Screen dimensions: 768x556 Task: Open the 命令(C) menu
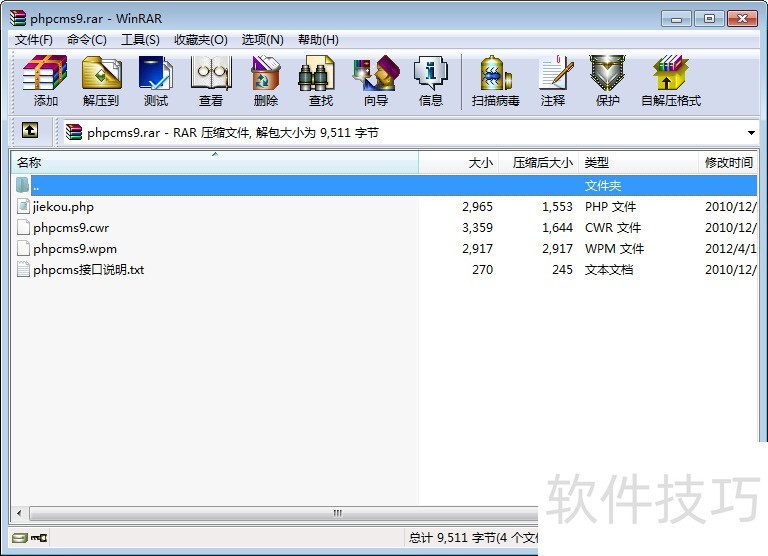pos(87,40)
